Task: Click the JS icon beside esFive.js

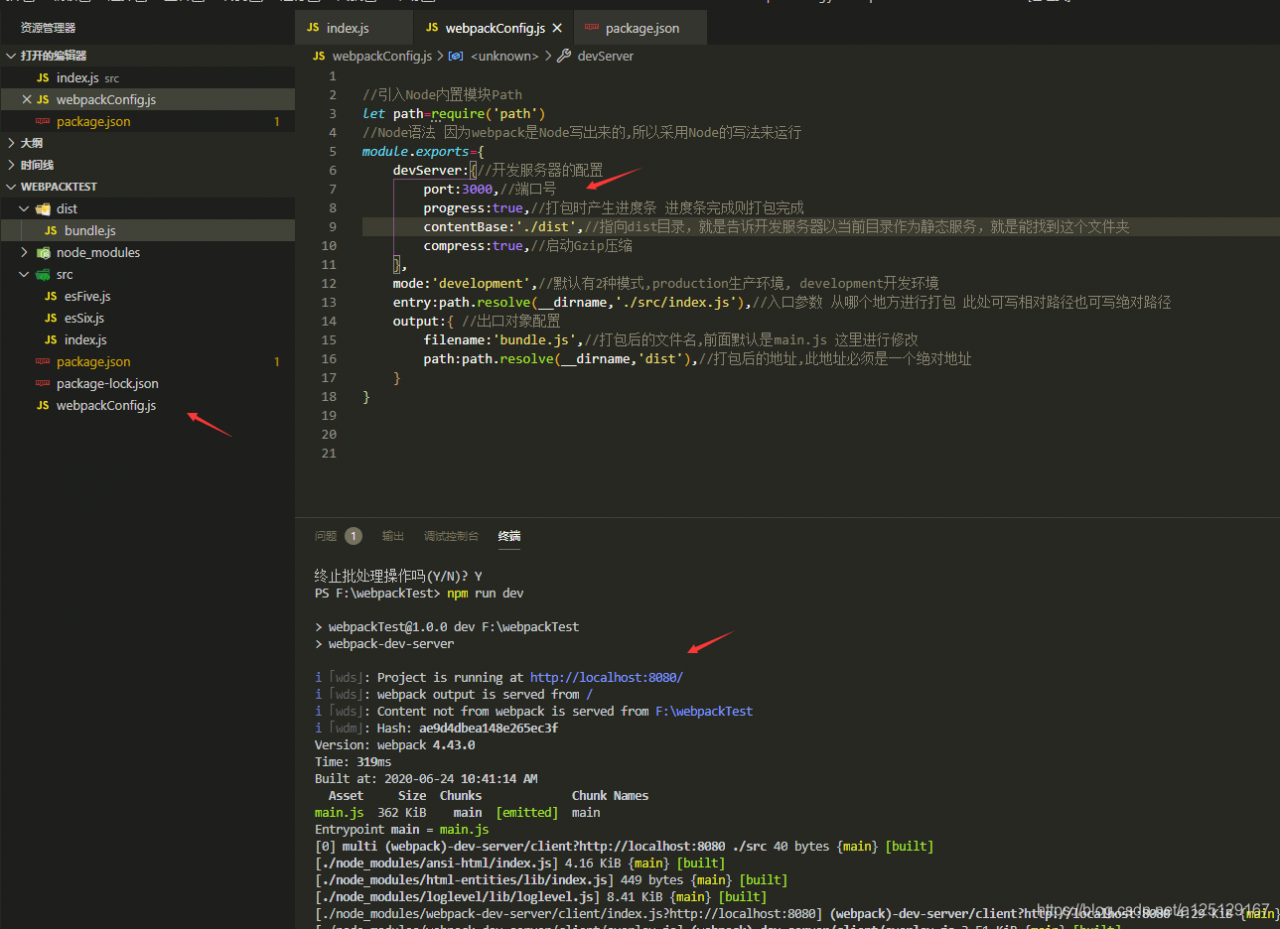Action: pos(51,297)
